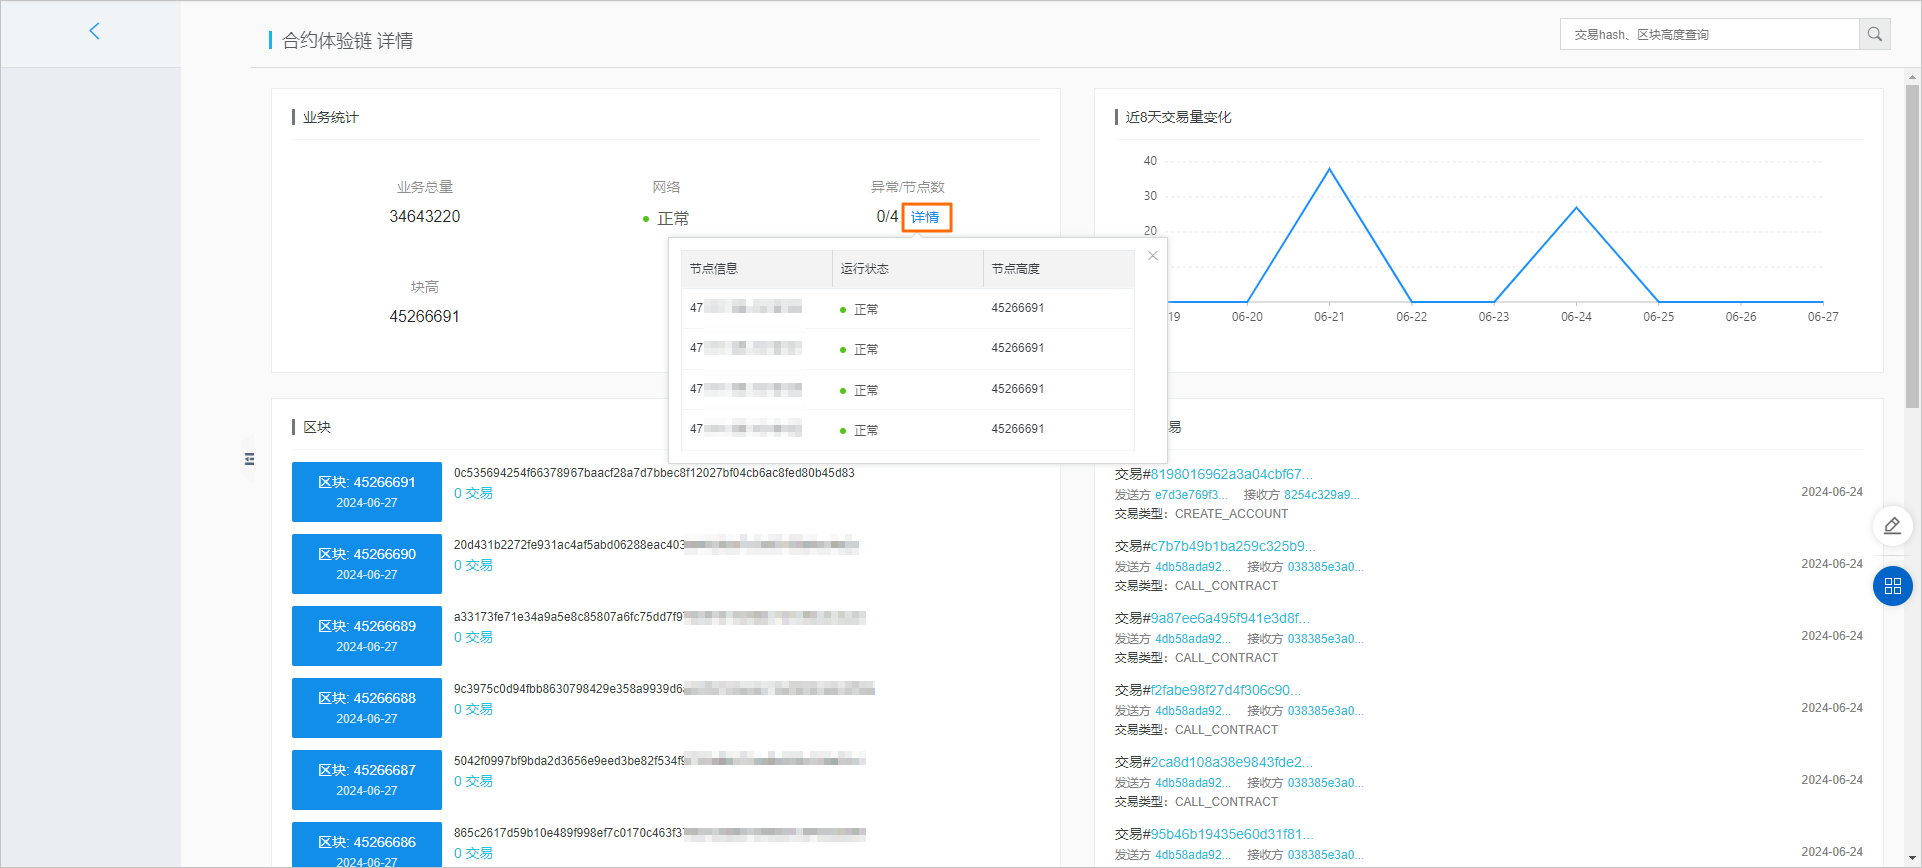The image size is (1922, 868).
Task: Open block 区块: 45266687
Action: tap(367, 780)
